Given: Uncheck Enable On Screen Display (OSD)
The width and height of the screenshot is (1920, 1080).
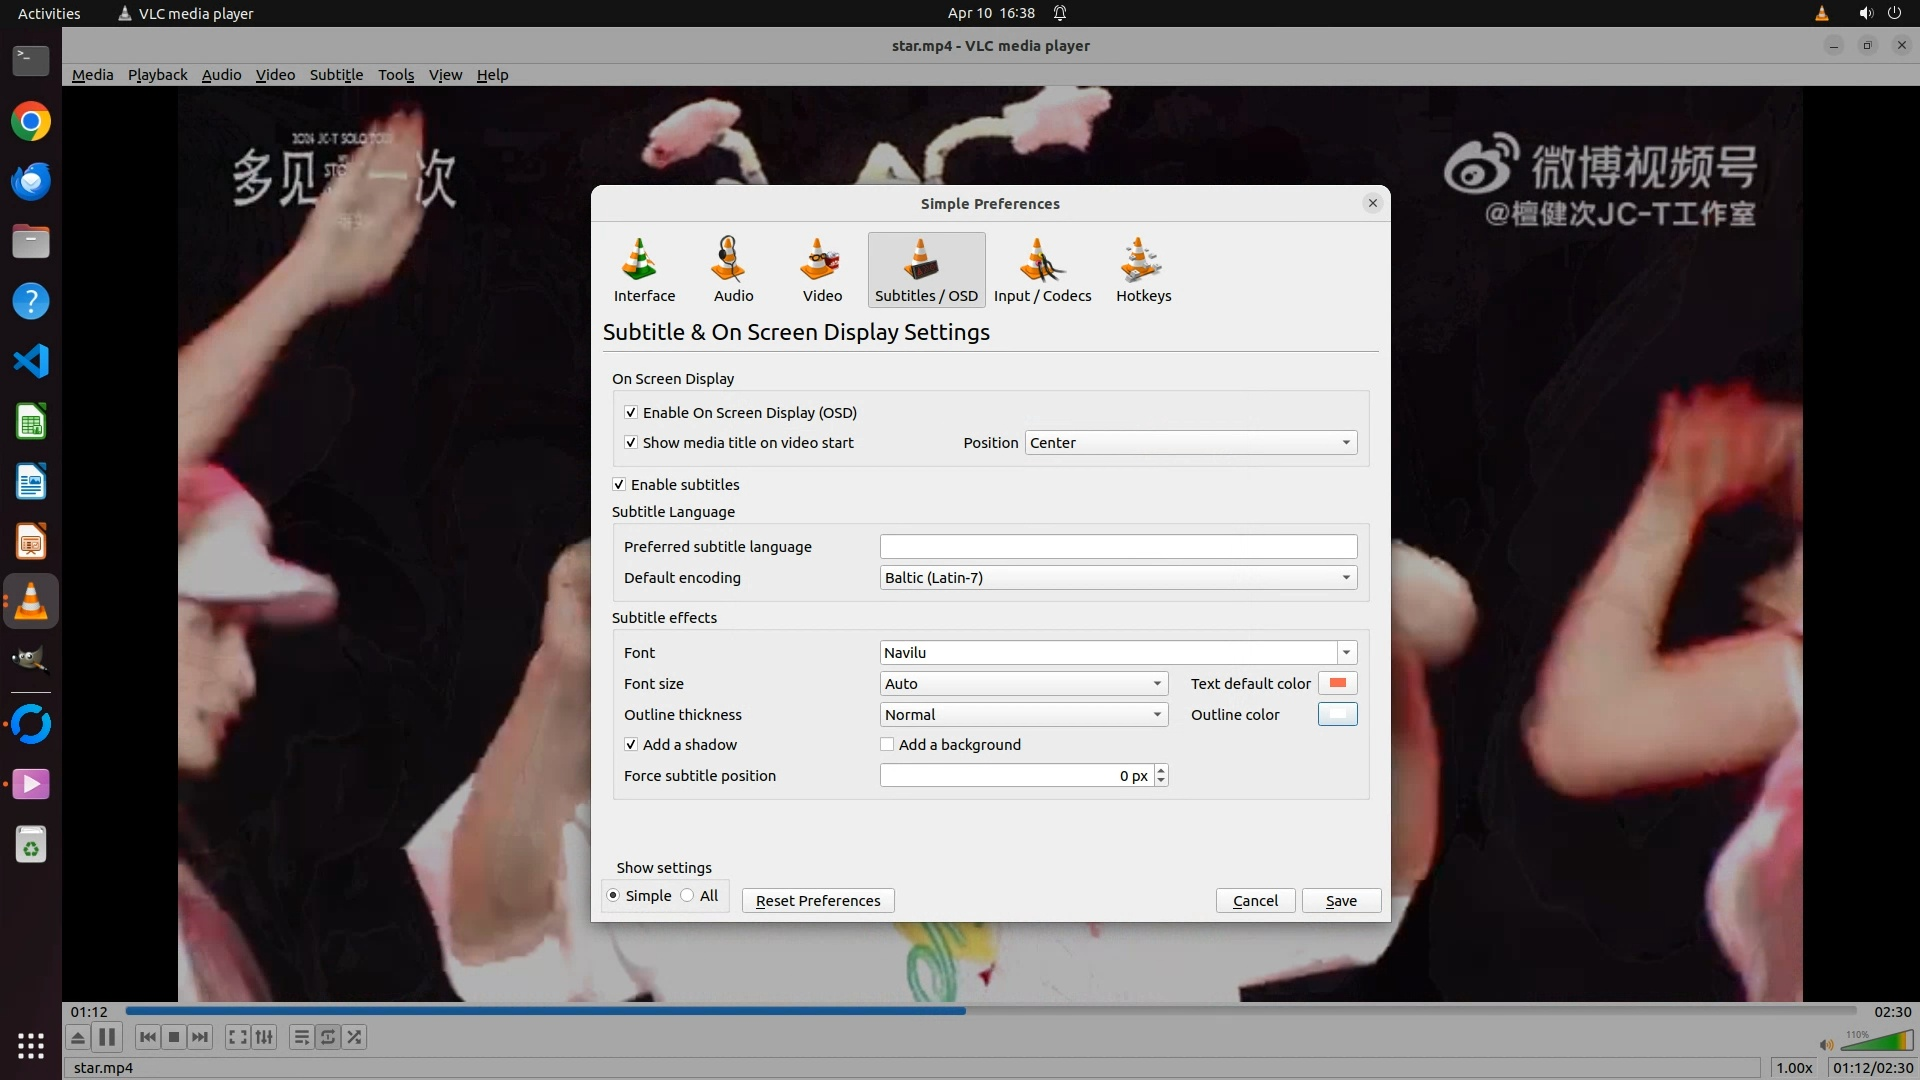Looking at the screenshot, I should coord(631,413).
